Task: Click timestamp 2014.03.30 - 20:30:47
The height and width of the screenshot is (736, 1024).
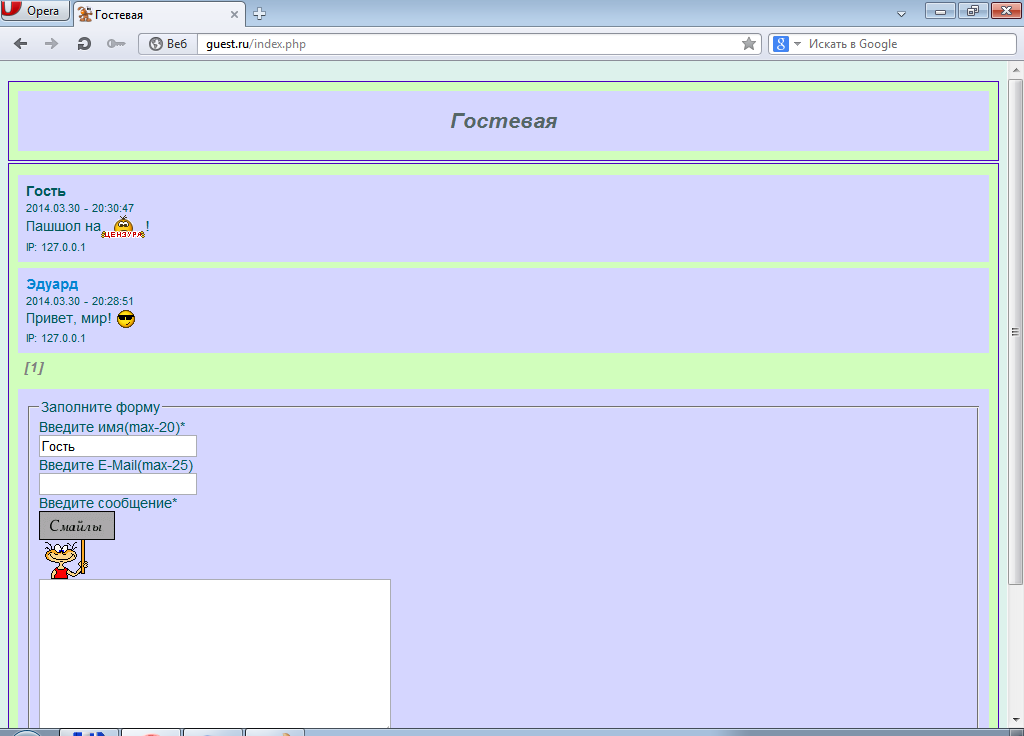Action: [80, 208]
